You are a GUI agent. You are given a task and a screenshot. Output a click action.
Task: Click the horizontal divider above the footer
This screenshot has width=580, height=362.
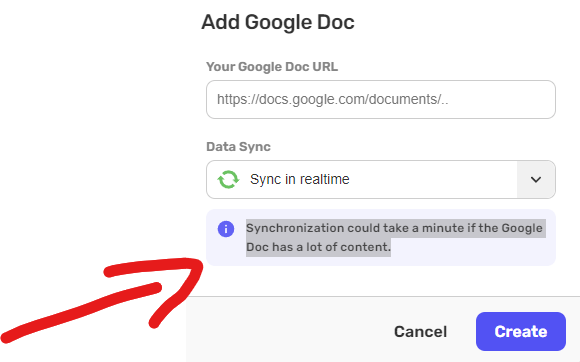point(383,296)
